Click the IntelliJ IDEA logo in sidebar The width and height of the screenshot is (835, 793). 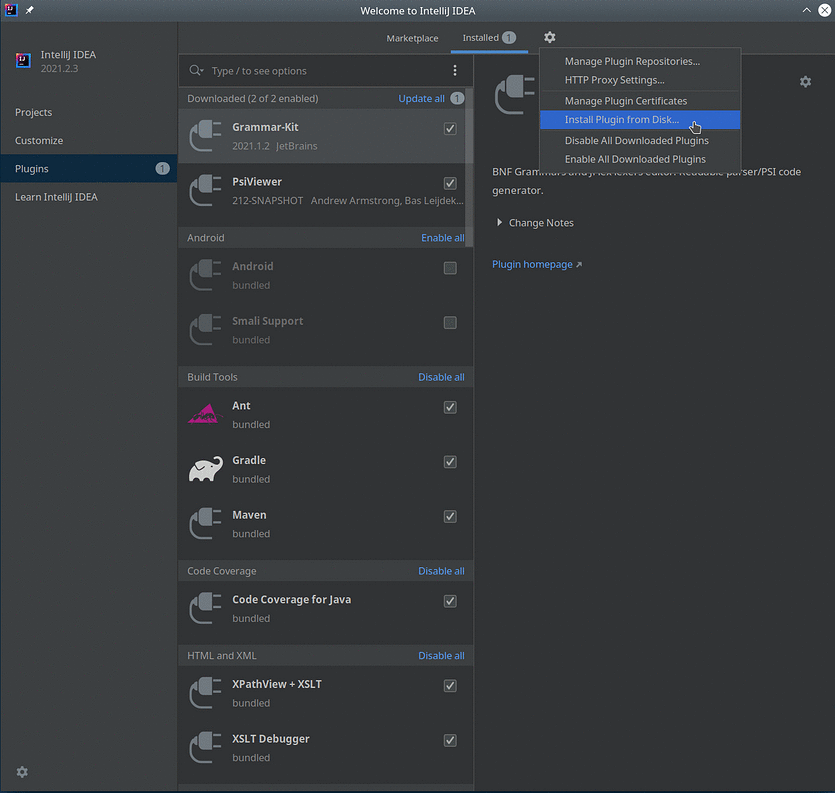tap(22, 60)
